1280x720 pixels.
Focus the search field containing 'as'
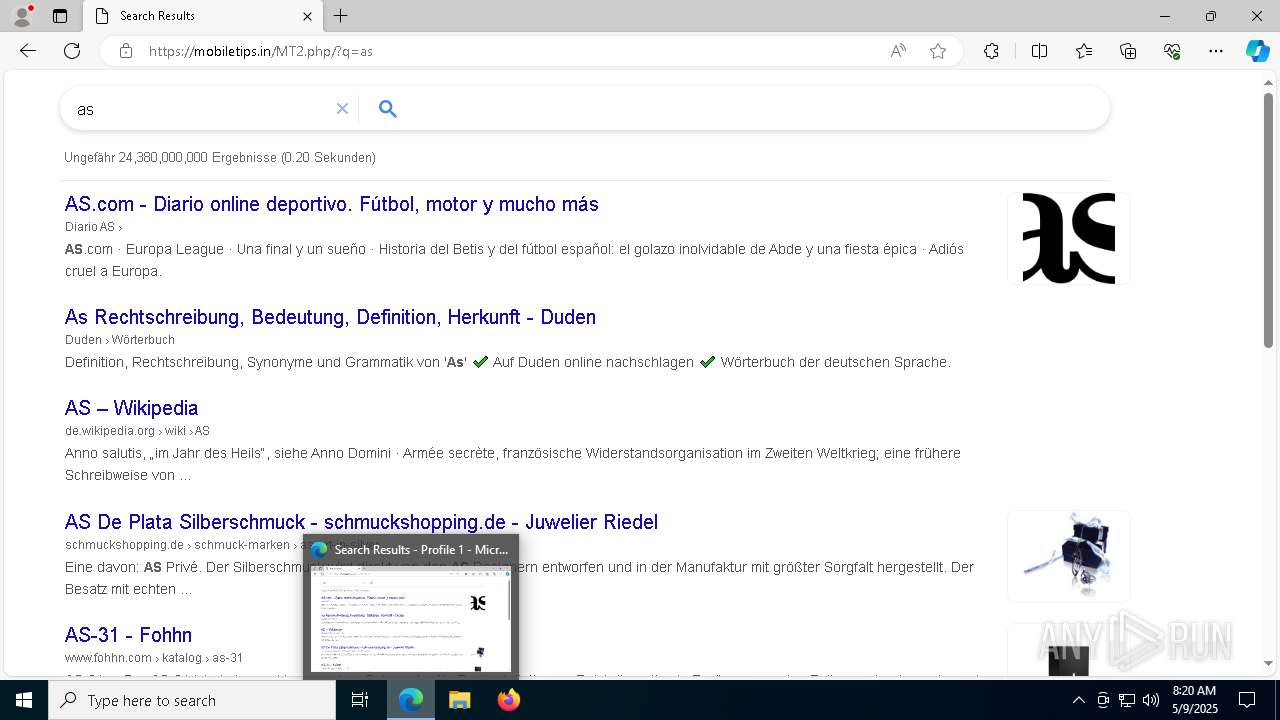(200, 109)
